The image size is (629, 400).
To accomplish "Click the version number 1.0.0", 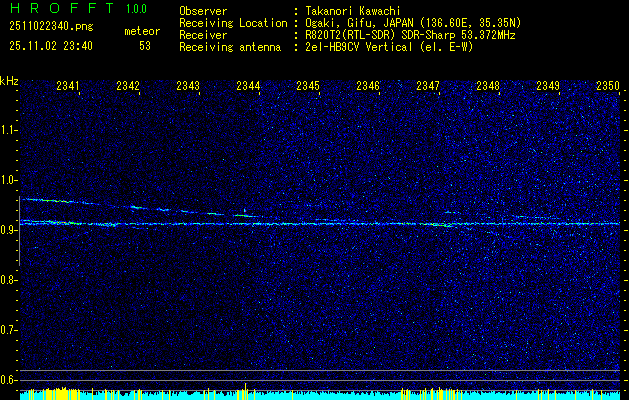I will tap(136, 8).
